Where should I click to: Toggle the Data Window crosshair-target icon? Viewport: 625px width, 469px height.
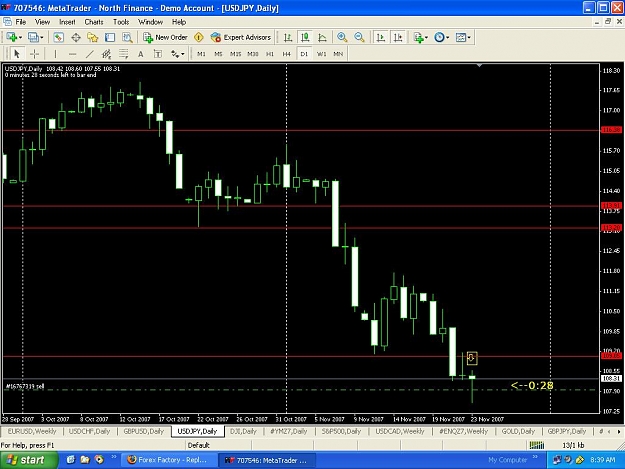coord(76,37)
